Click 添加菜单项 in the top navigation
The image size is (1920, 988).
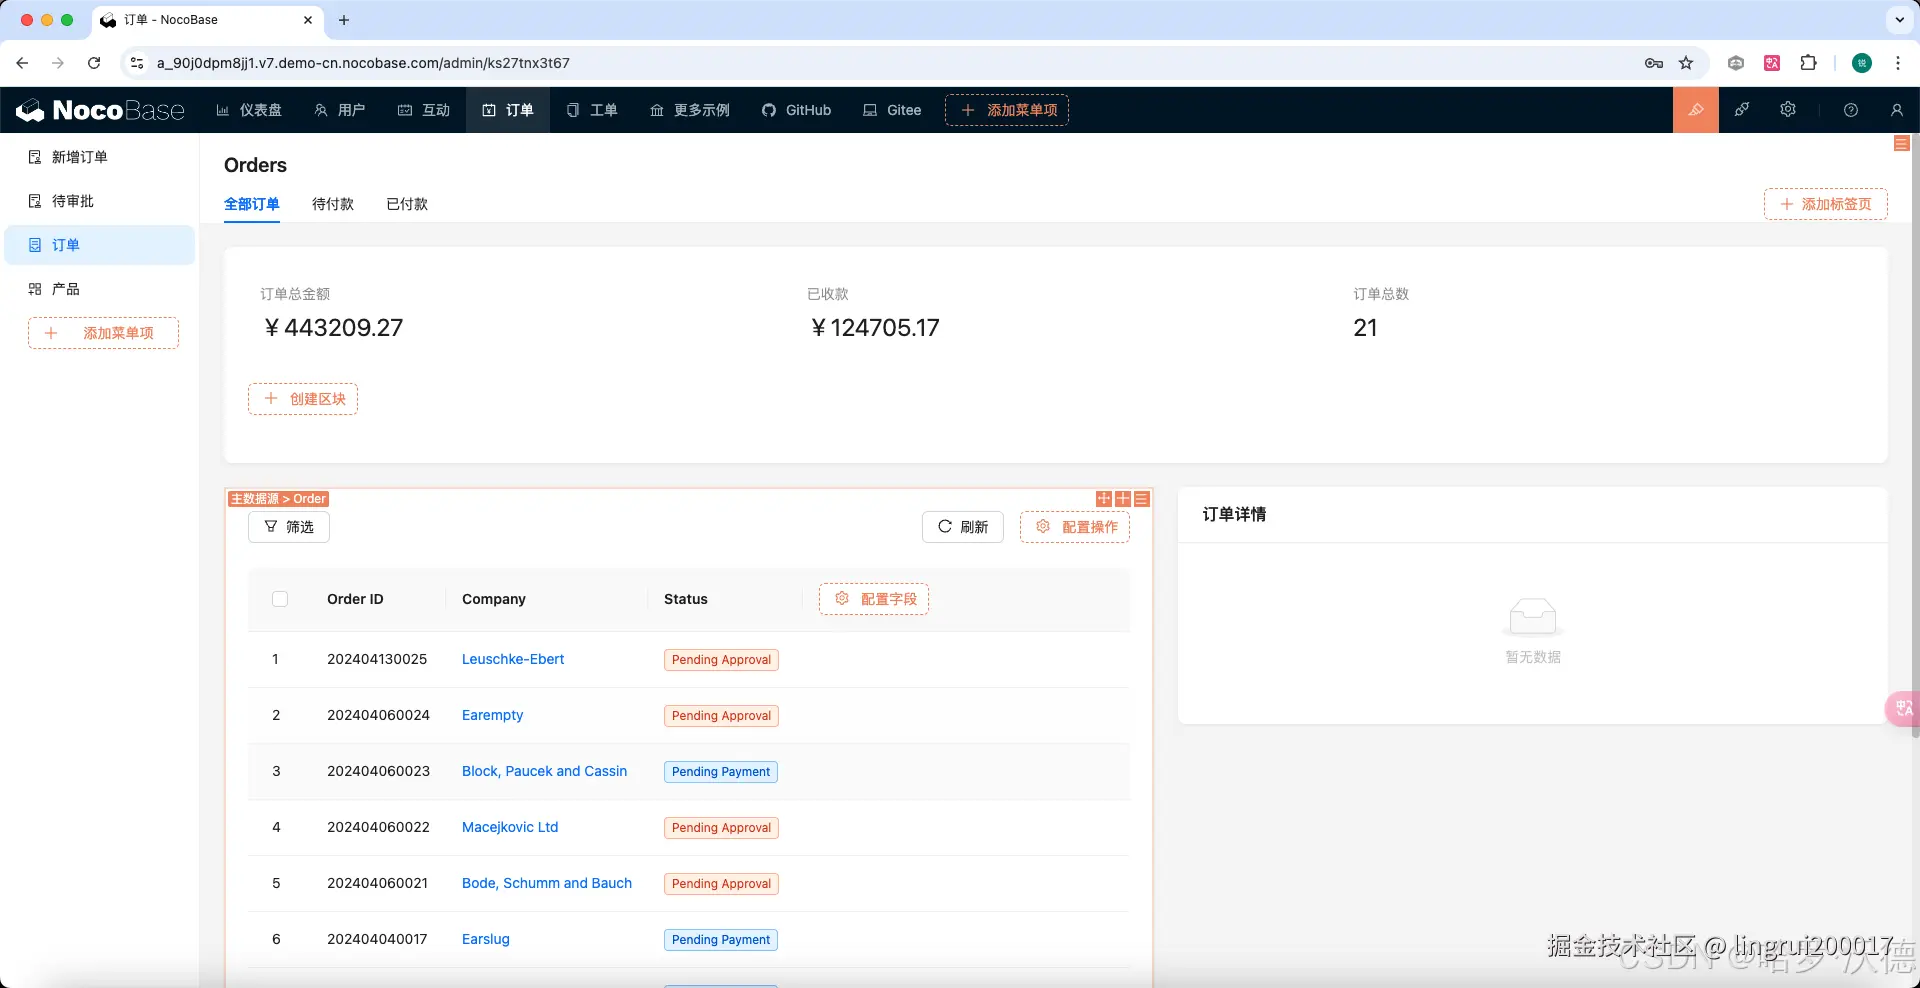[1007, 110]
